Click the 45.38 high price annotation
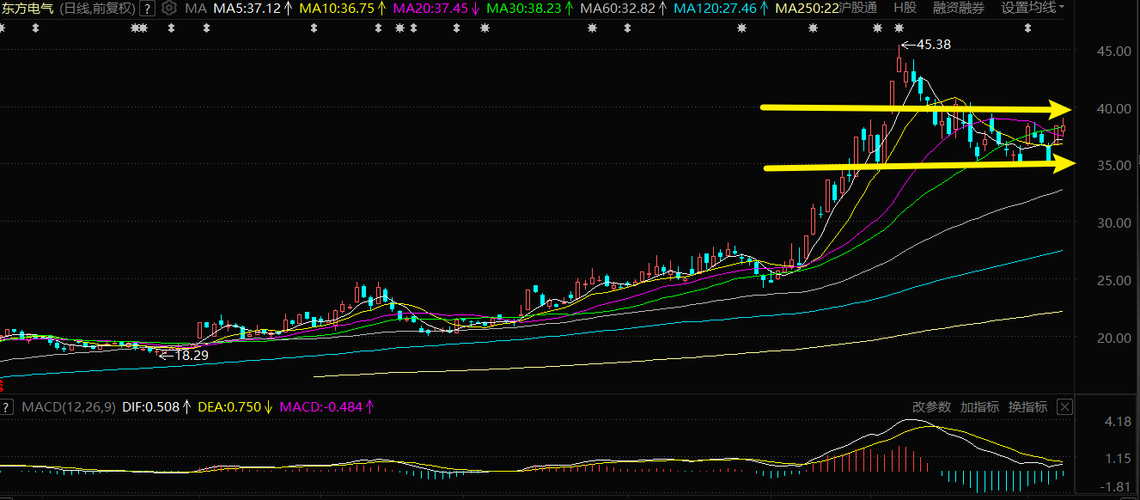Image resolution: width=1140 pixels, height=500 pixels. [x=933, y=44]
